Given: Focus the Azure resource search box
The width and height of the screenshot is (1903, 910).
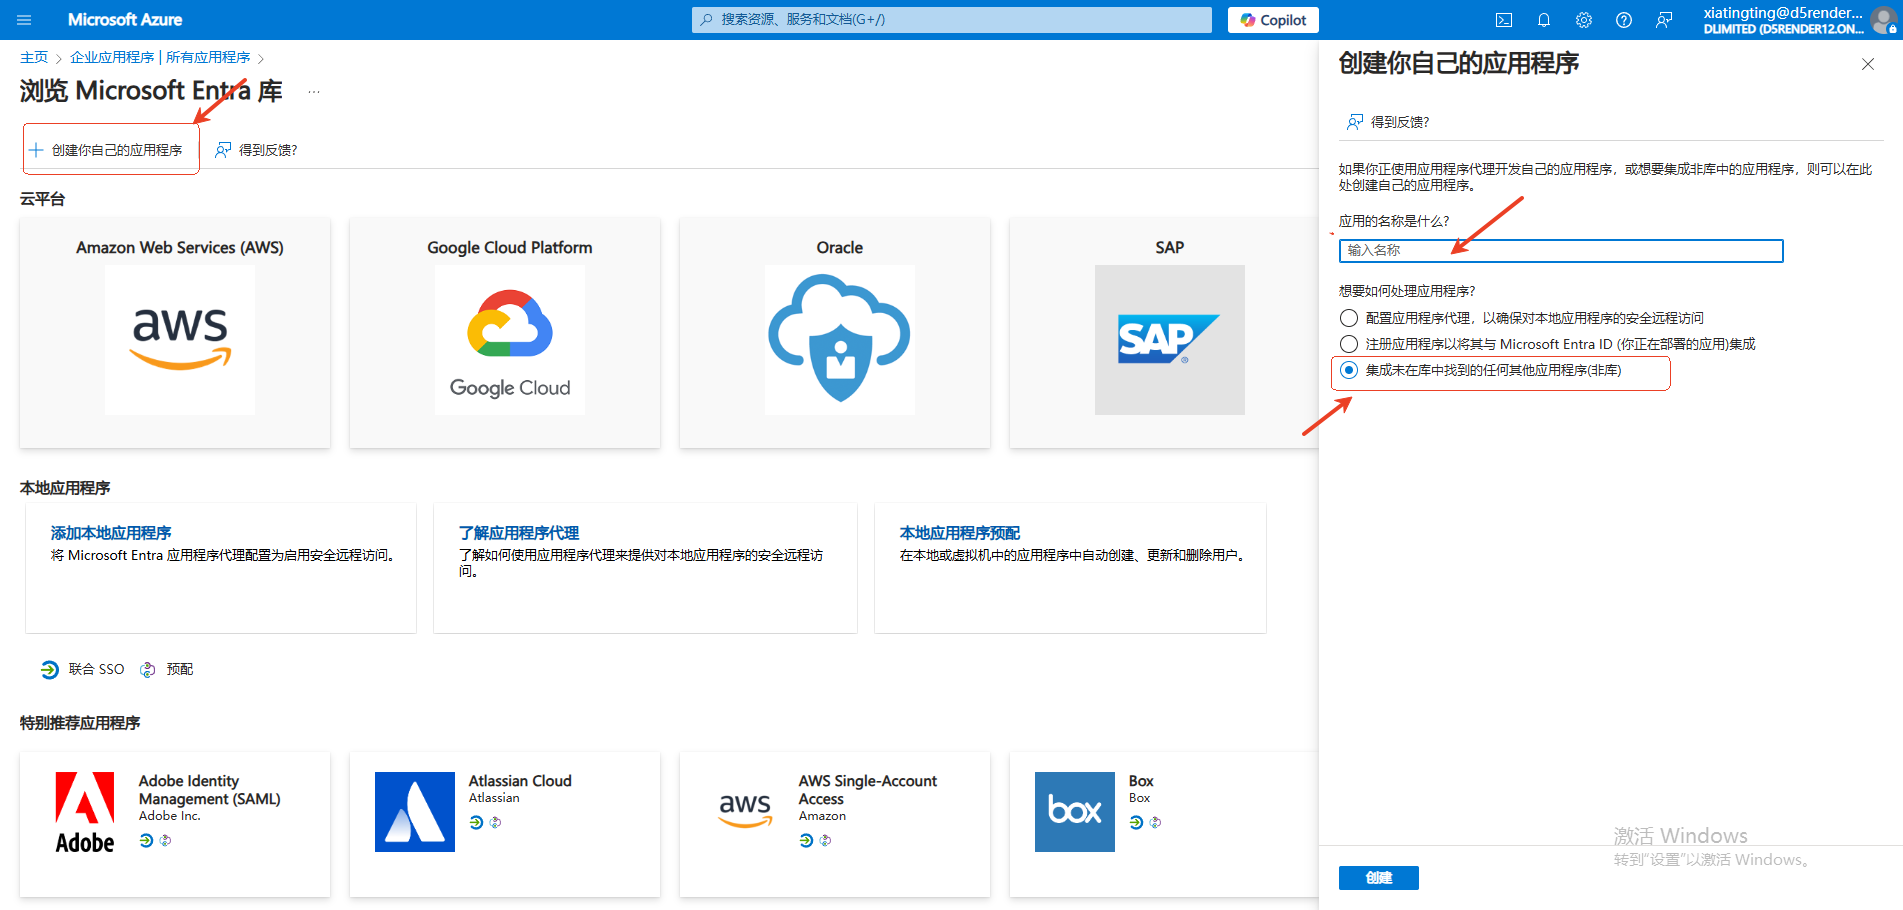Looking at the screenshot, I should click(x=952, y=20).
